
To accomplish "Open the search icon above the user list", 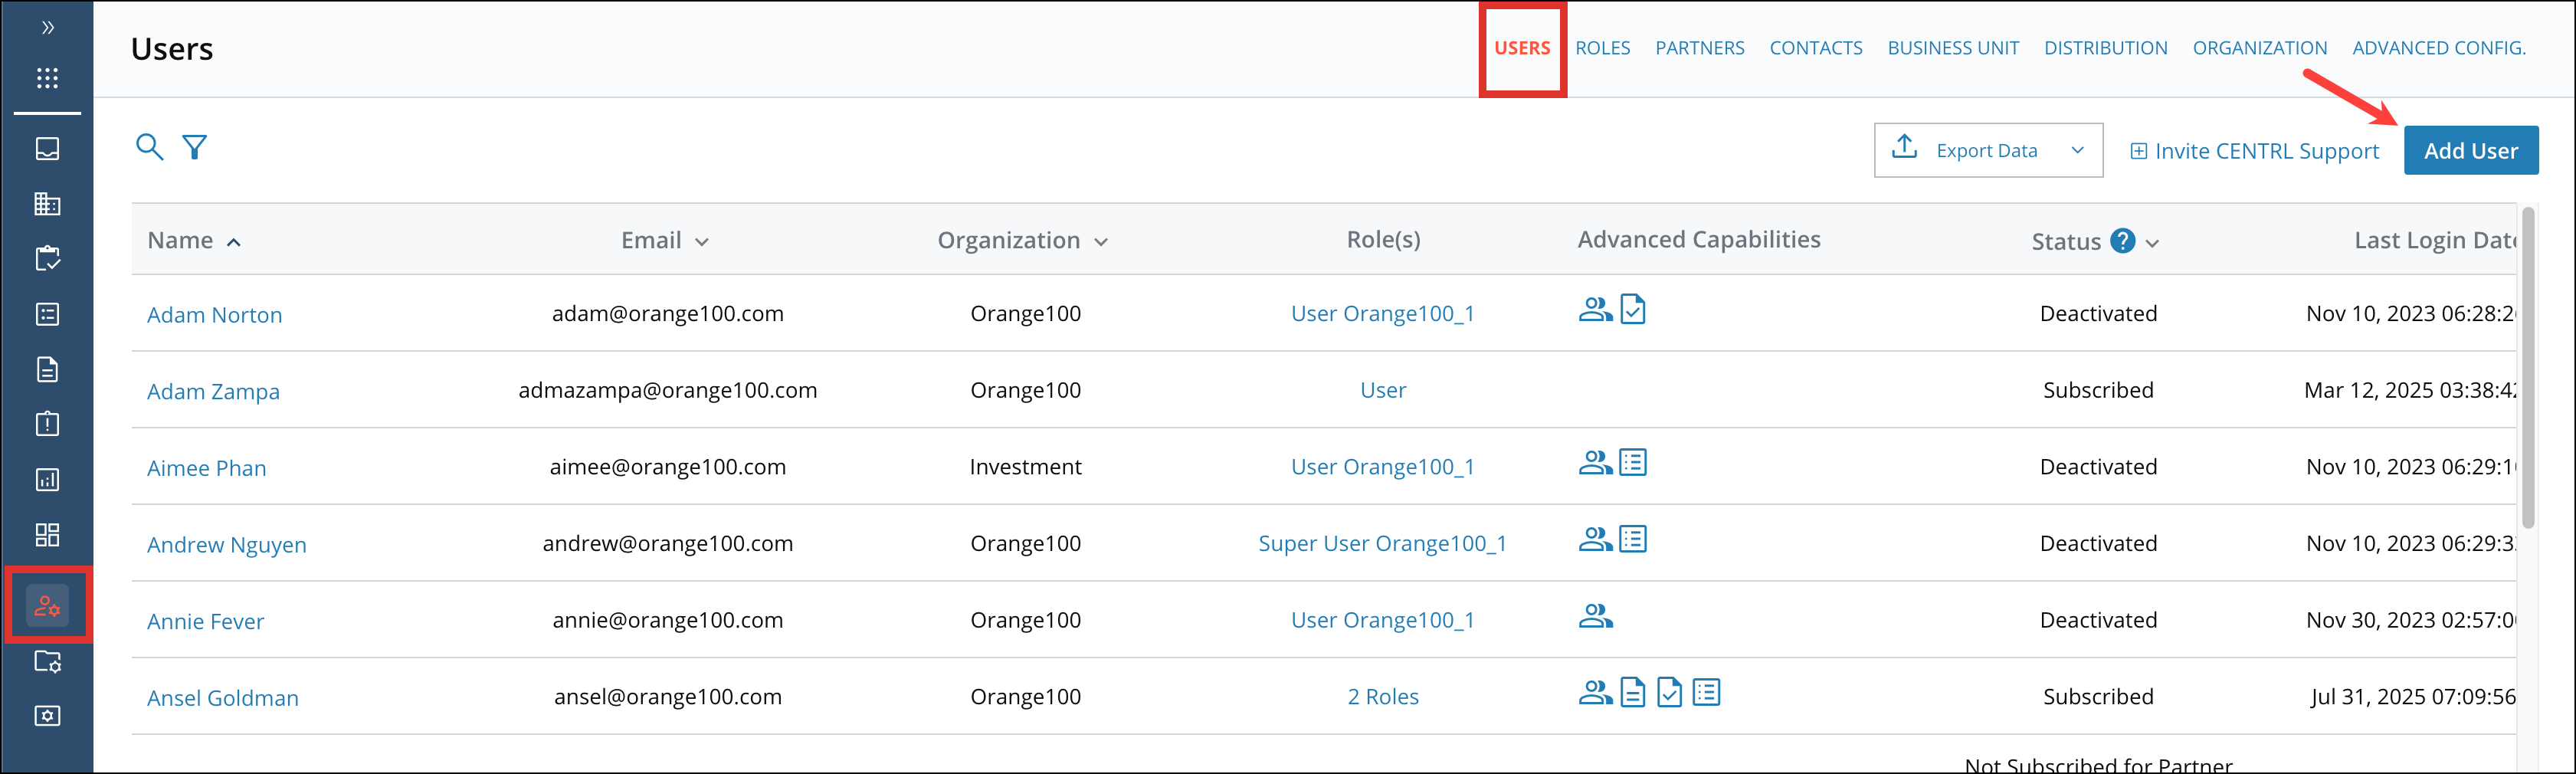I will 150,147.
